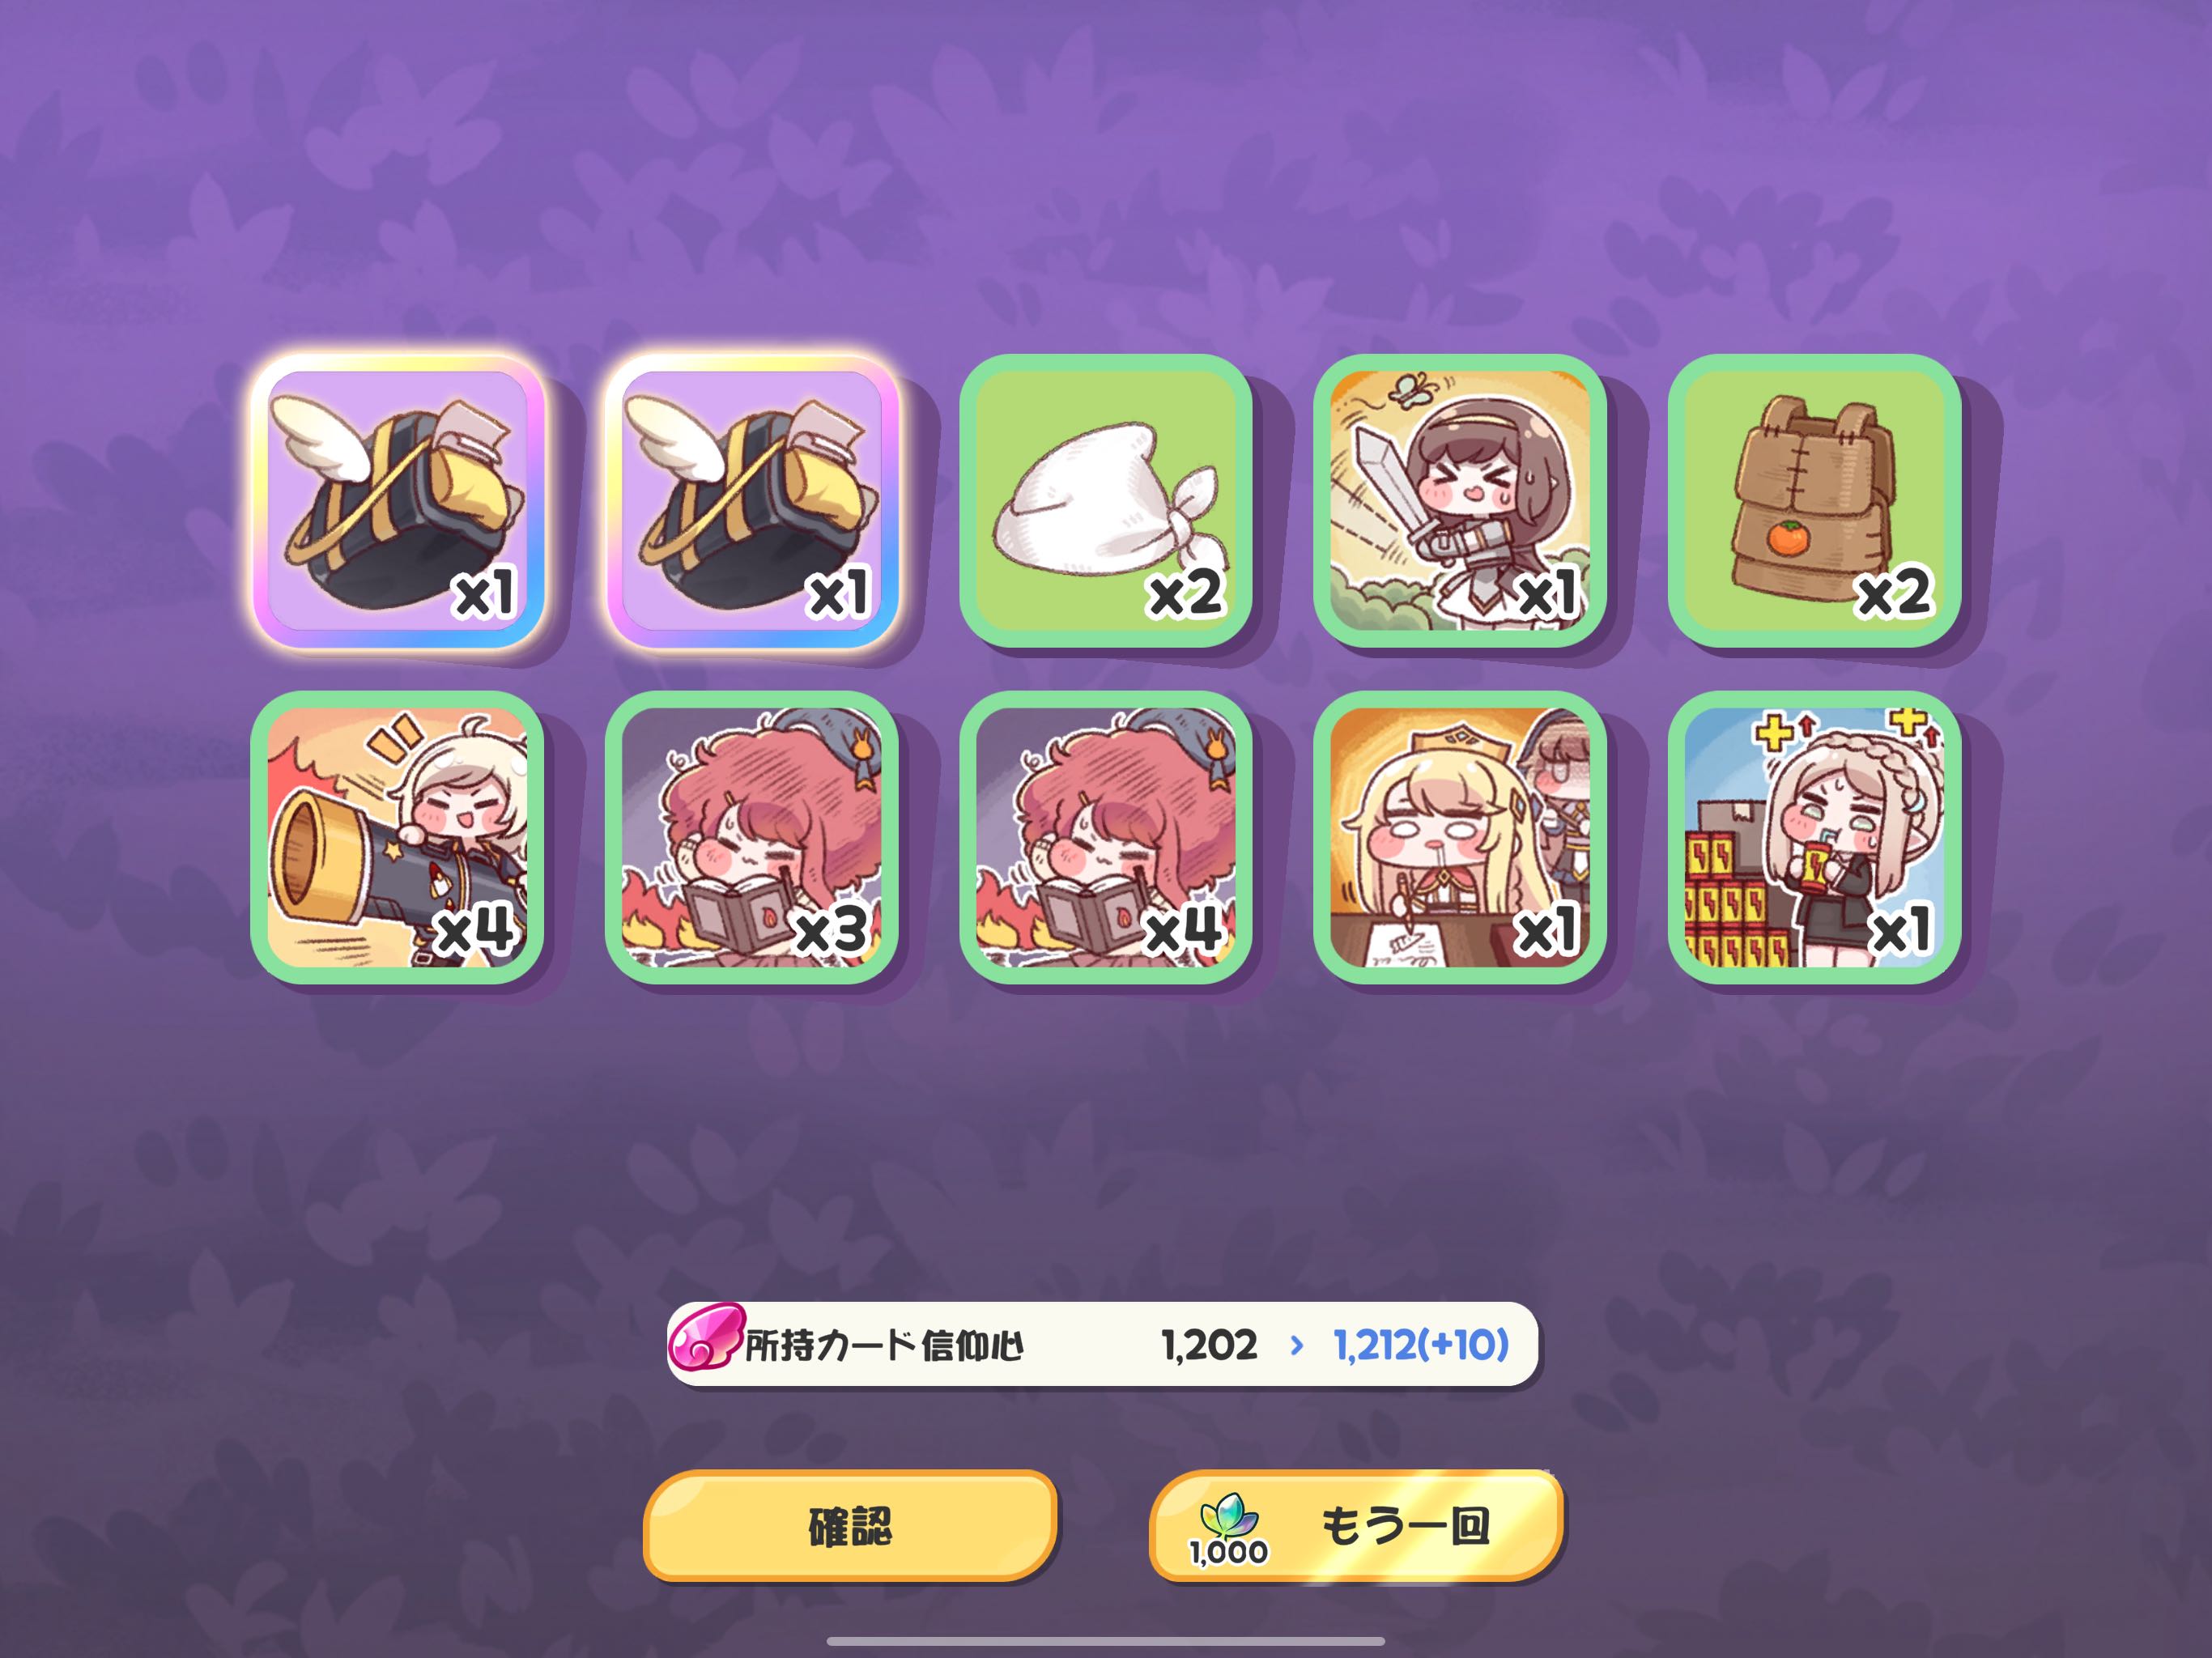The height and width of the screenshot is (1658, 2212).
Task: View the sword-swinging knight girl card
Action: click(1460, 501)
